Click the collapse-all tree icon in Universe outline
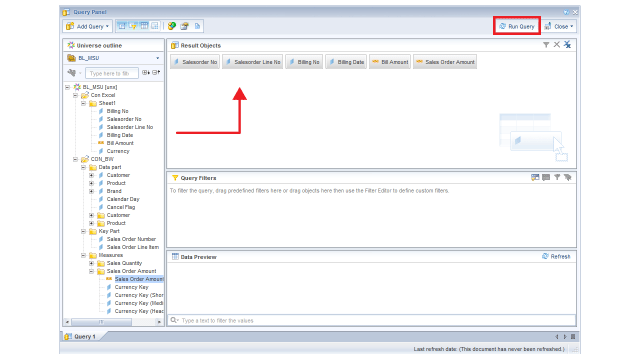The width and height of the screenshot is (640, 360). click(x=156, y=73)
